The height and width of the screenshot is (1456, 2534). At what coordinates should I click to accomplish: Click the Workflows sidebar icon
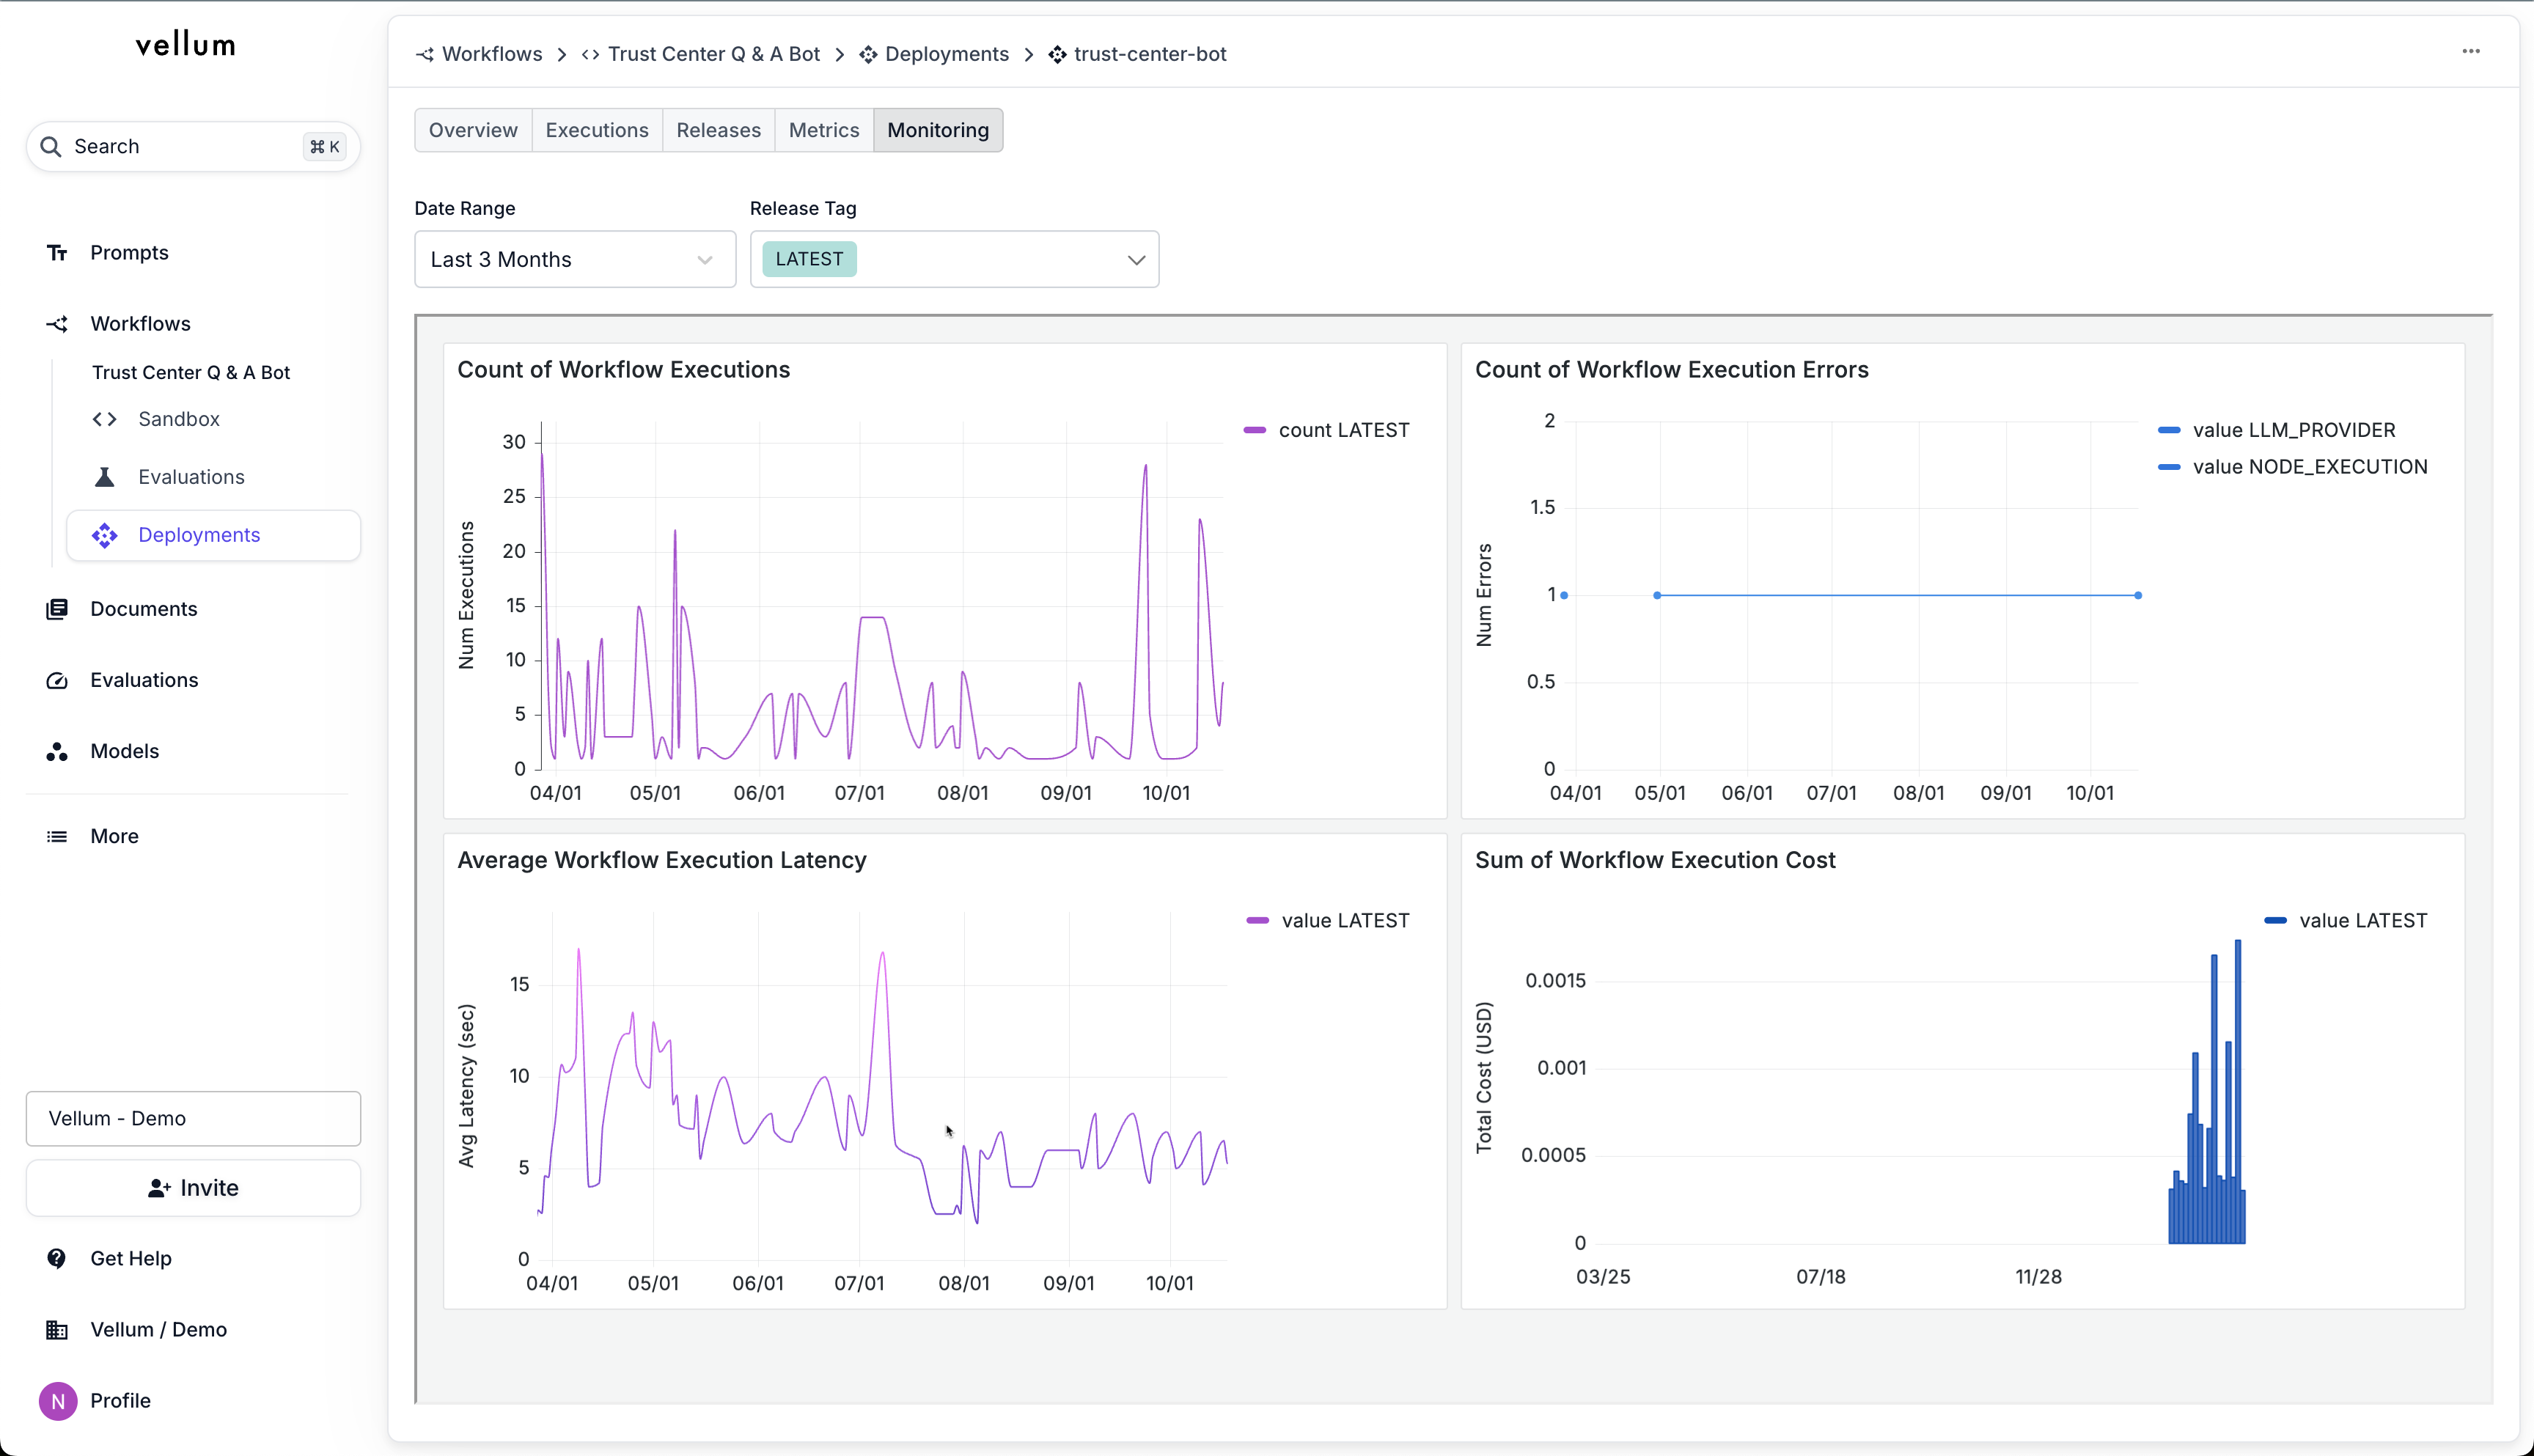(57, 324)
